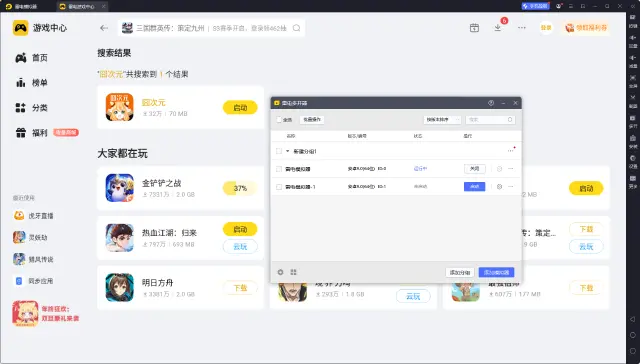Viewport: 640px width, 364px height.
Task: Switch to the first emulator tab in title bar
Action: (22, 6)
